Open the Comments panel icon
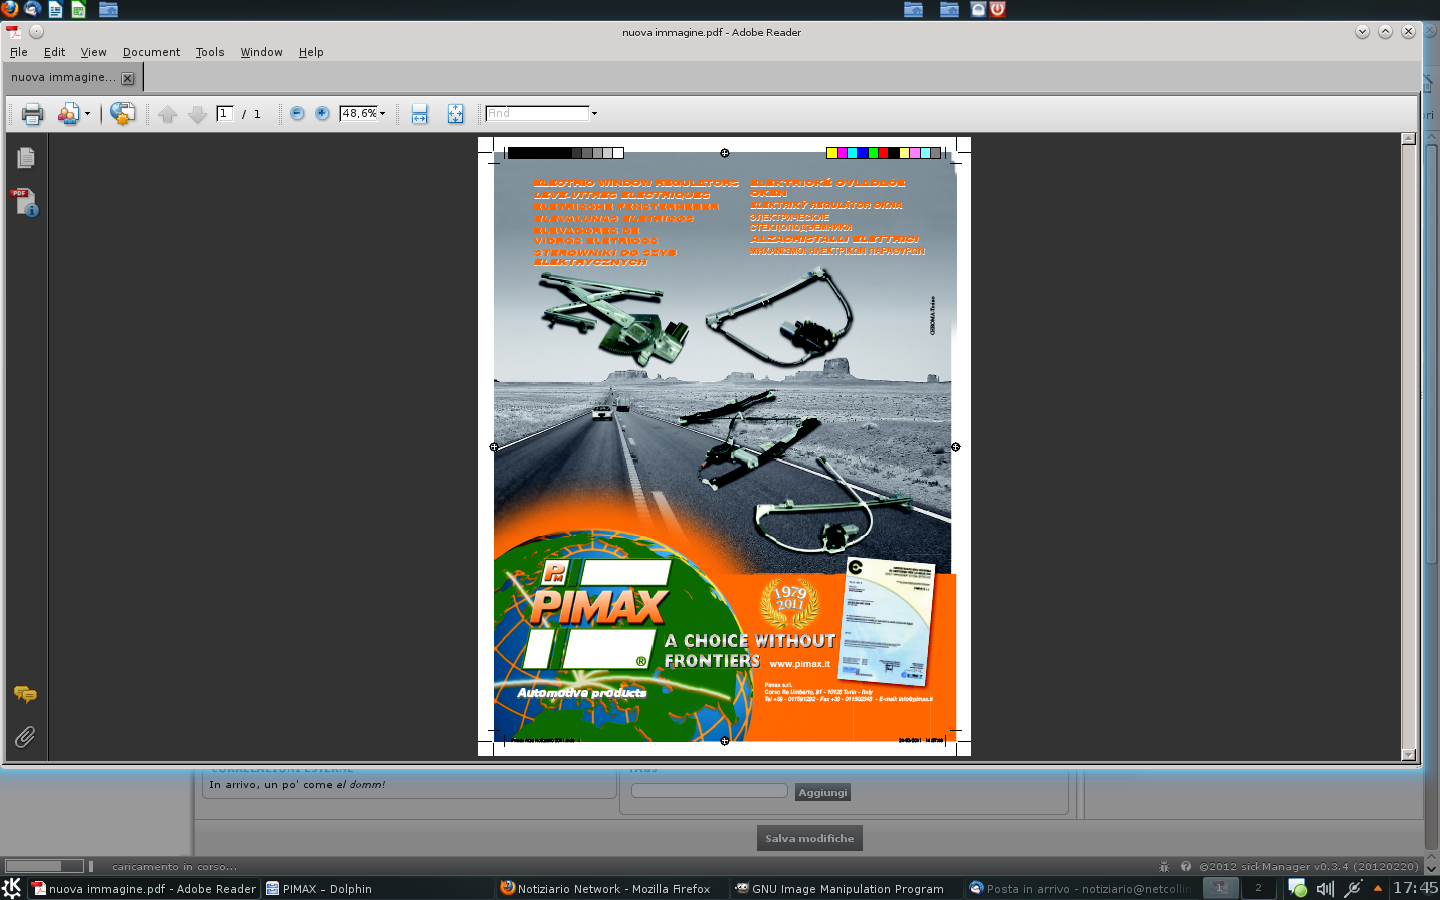The height and width of the screenshot is (900, 1440). [x=25, y=694]
